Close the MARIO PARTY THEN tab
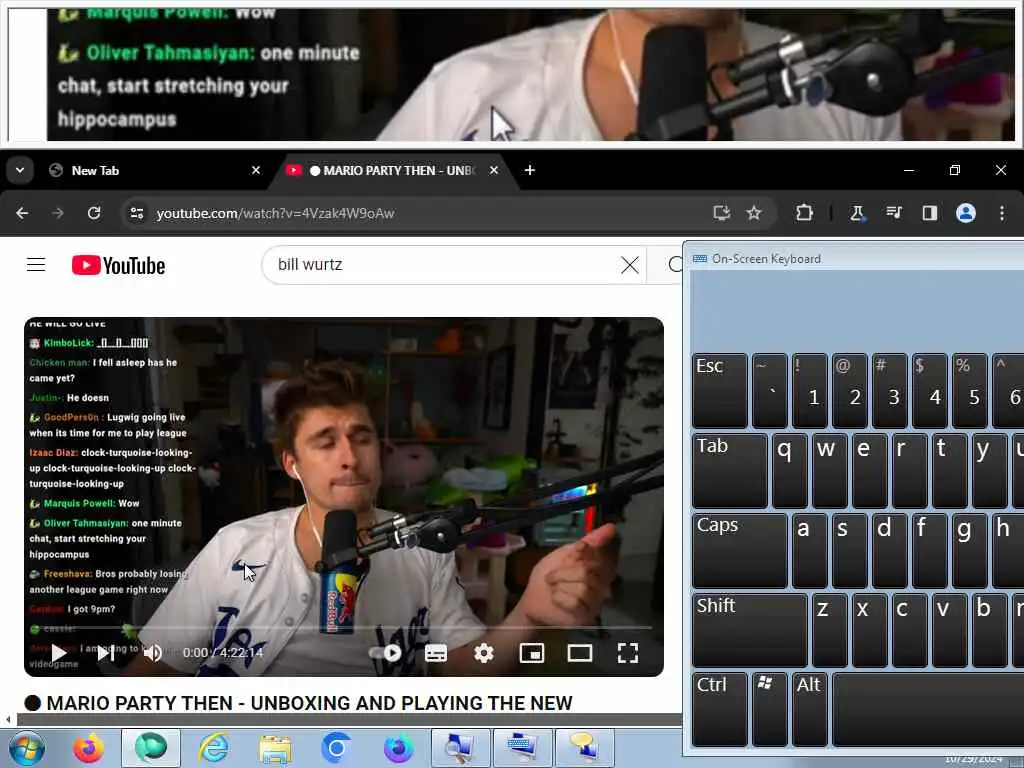 [x=494, y=170]
